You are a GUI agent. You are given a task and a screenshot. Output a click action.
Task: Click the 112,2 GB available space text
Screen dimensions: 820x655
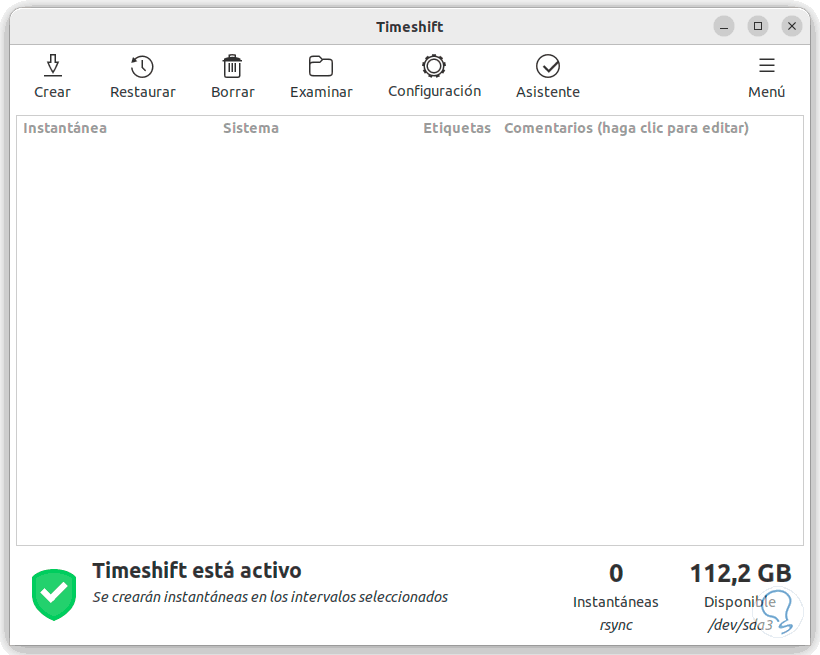click(x=740, y=573)
